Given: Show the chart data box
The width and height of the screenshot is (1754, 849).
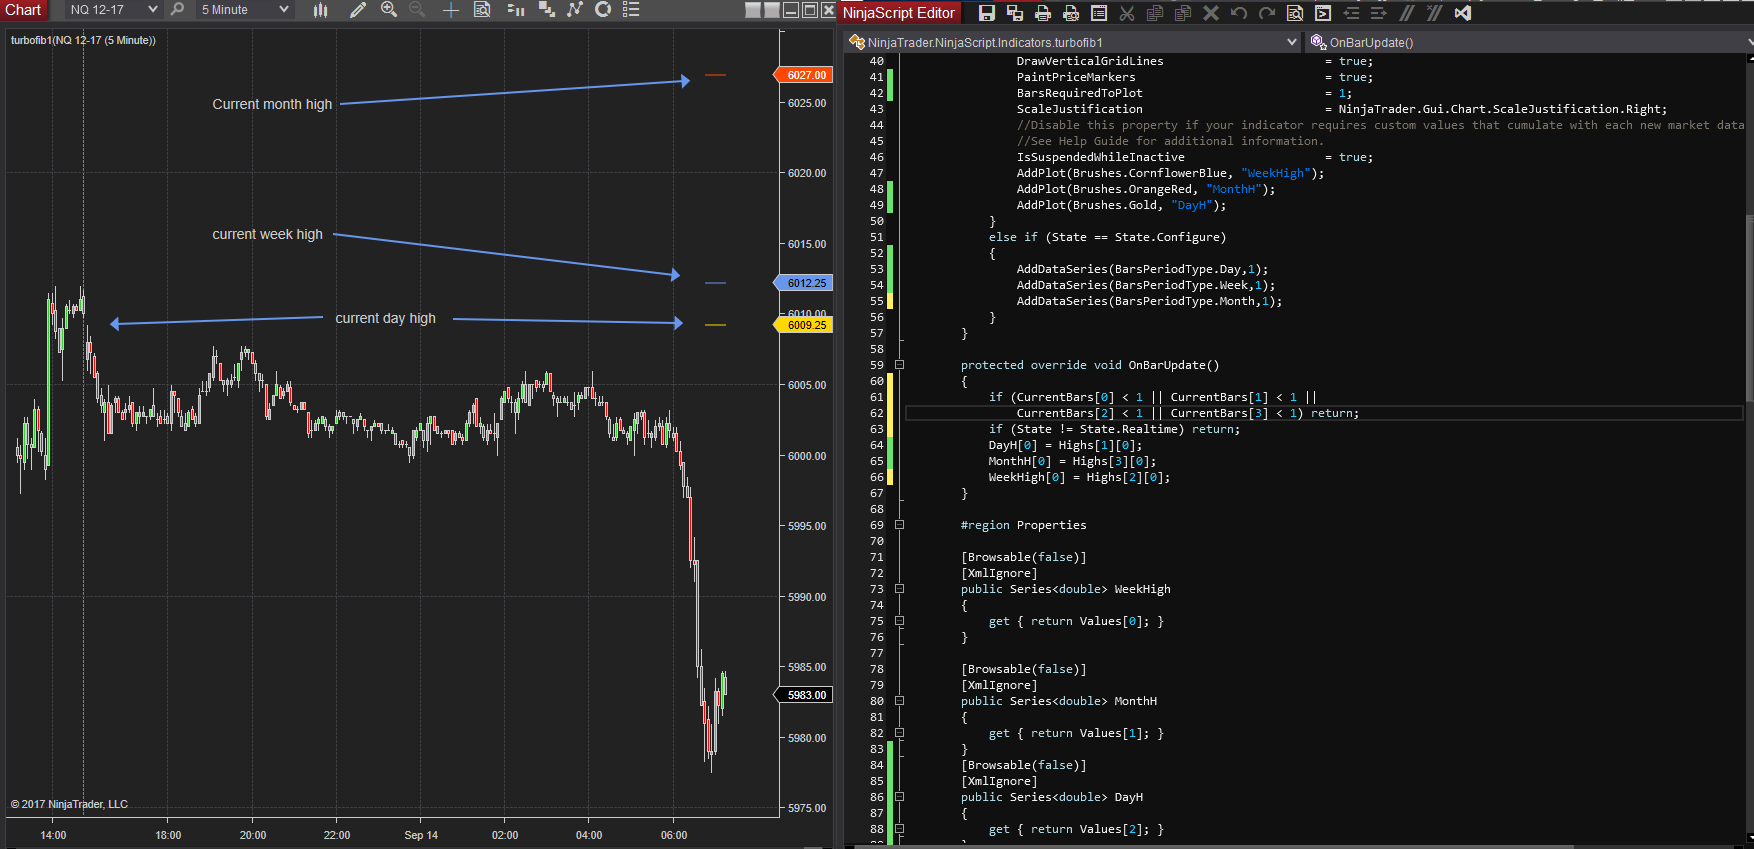Looking at the screenshot, I should [482, 10].
